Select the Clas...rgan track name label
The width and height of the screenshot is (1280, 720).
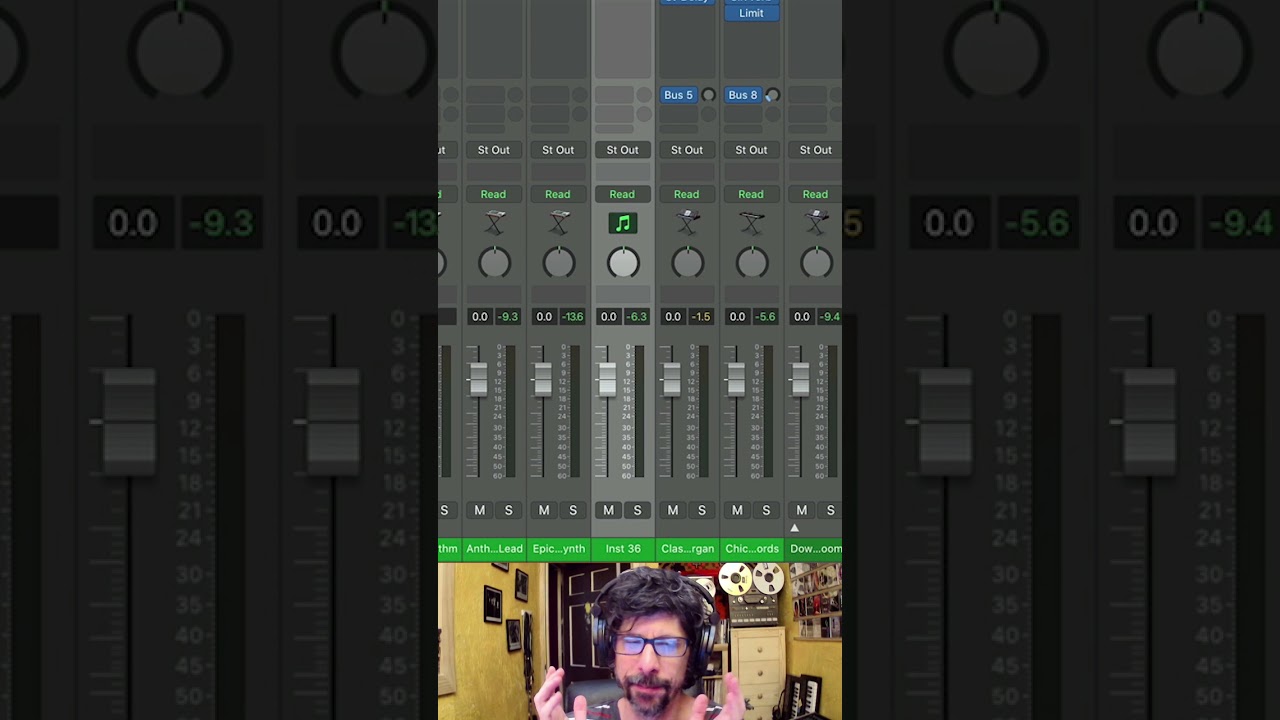pyautogui.click(x=687, y=549)
